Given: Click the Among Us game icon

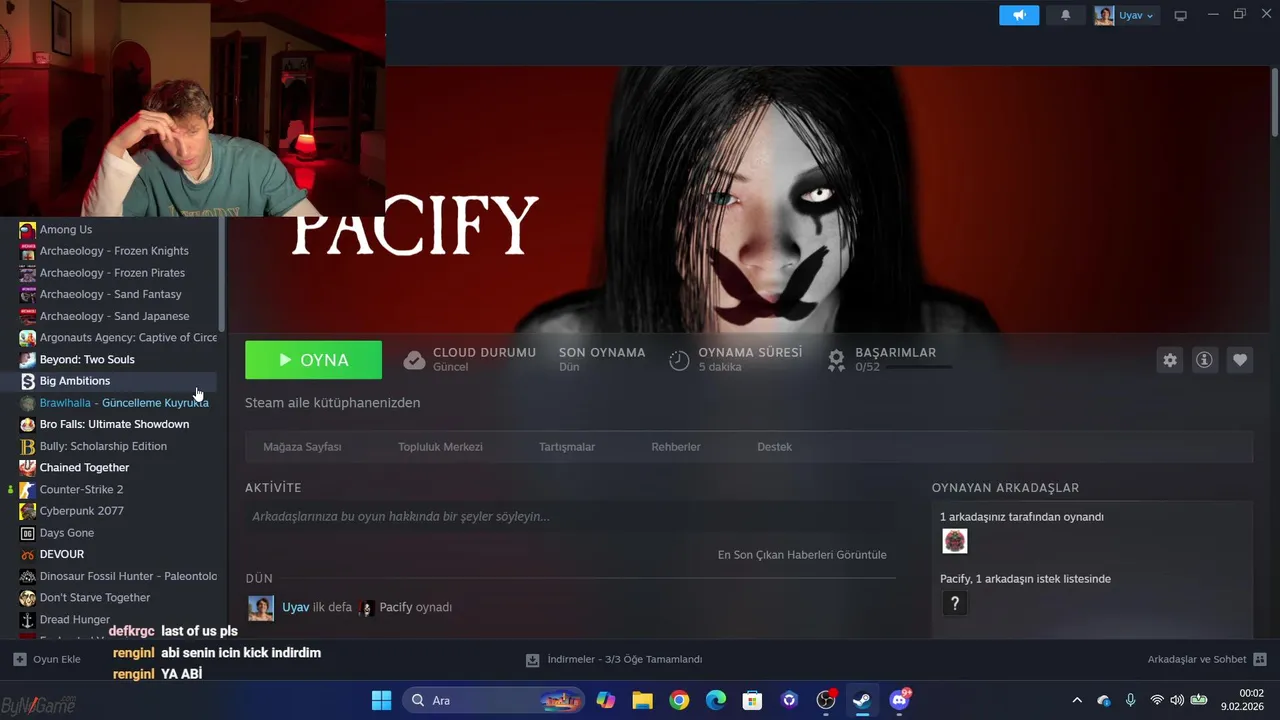Looking at the screenshot, I should [x=28, y=230].
